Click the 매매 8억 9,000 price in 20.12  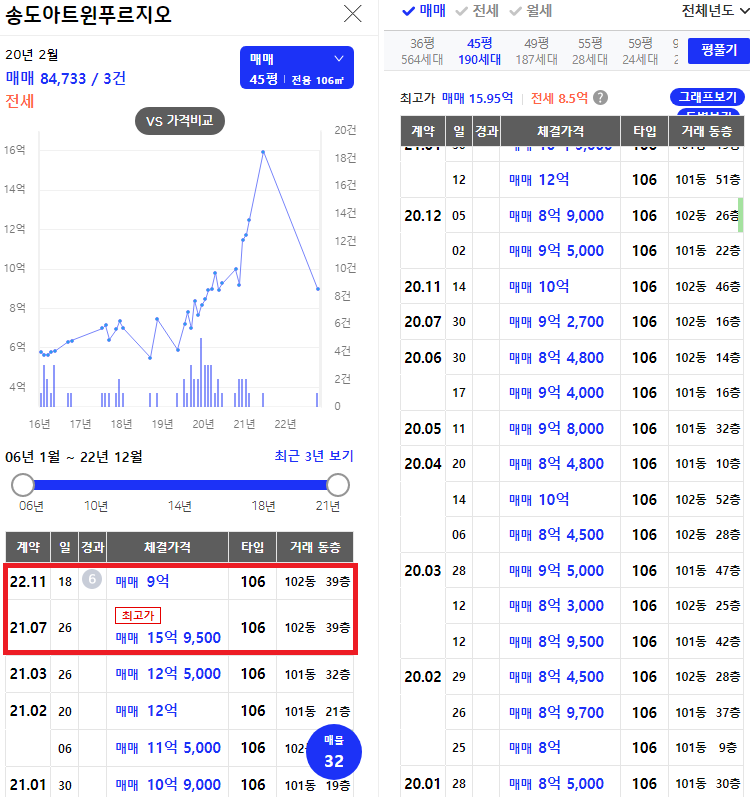tap(556, 216)
